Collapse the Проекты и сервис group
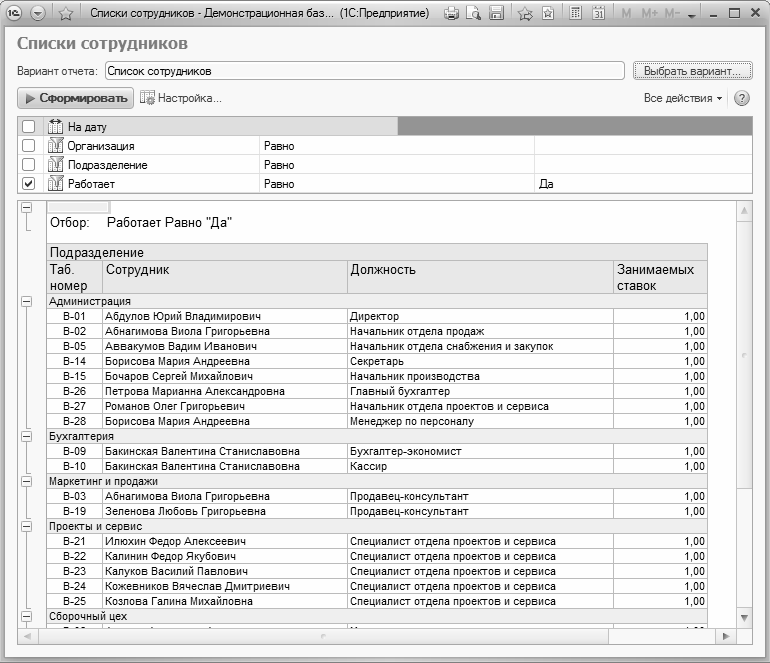Screen dimensions: 770x663 tap(27, 526)
